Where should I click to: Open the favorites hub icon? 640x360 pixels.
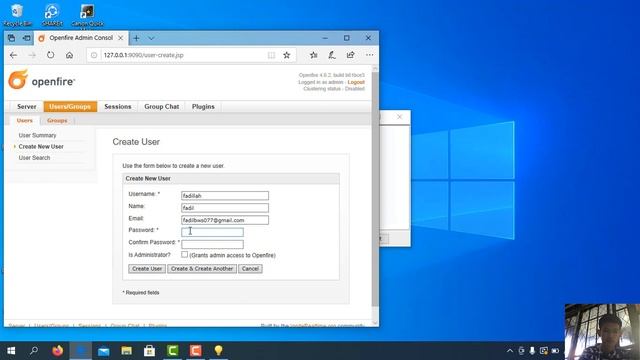coord(313,55)
